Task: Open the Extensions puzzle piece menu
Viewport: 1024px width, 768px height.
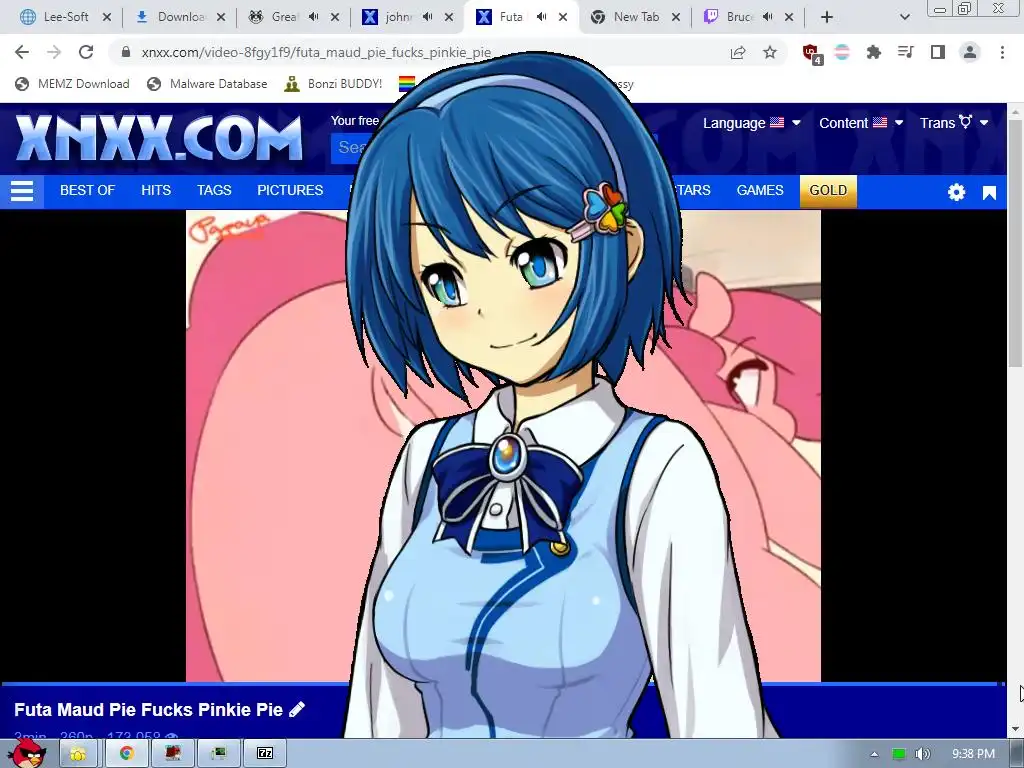Action: coord(874,52)
